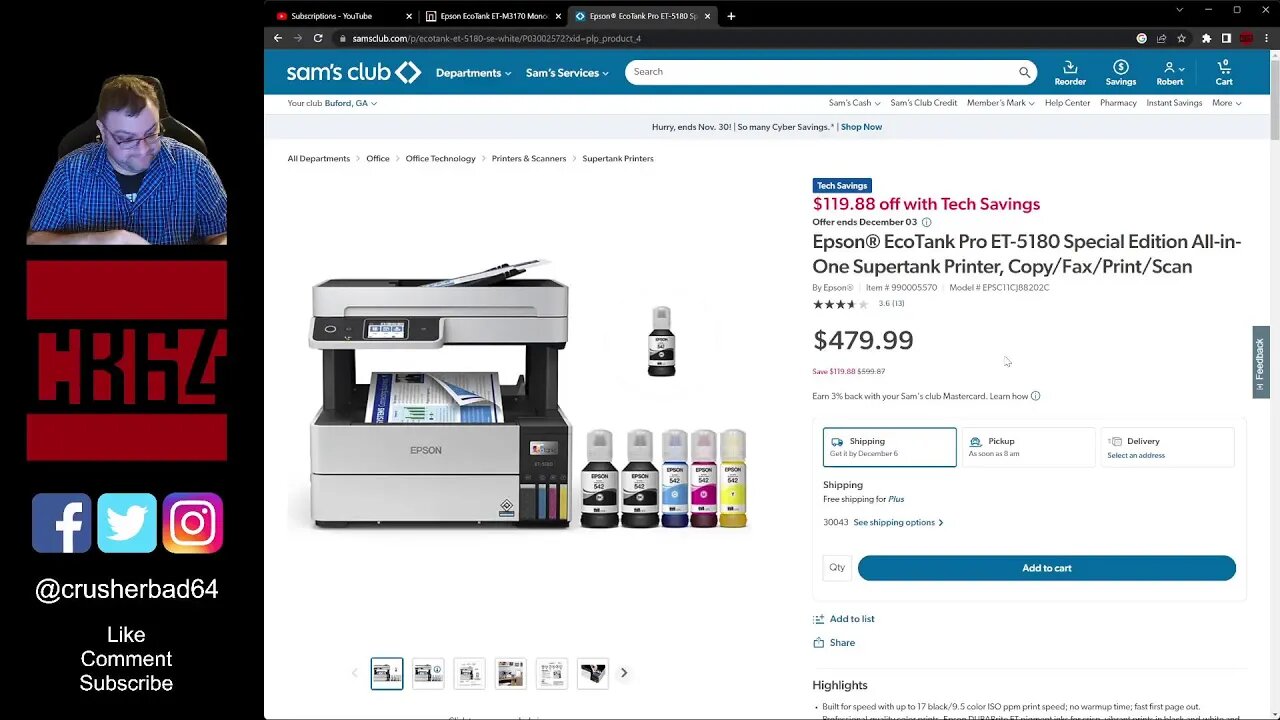
Task: Go back with browser back arrow
Action: pyautogui.click(x=278, y=38)
